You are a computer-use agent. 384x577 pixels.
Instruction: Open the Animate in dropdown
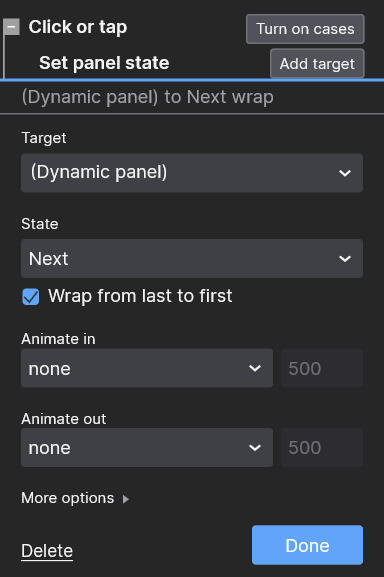click(147, 368)
